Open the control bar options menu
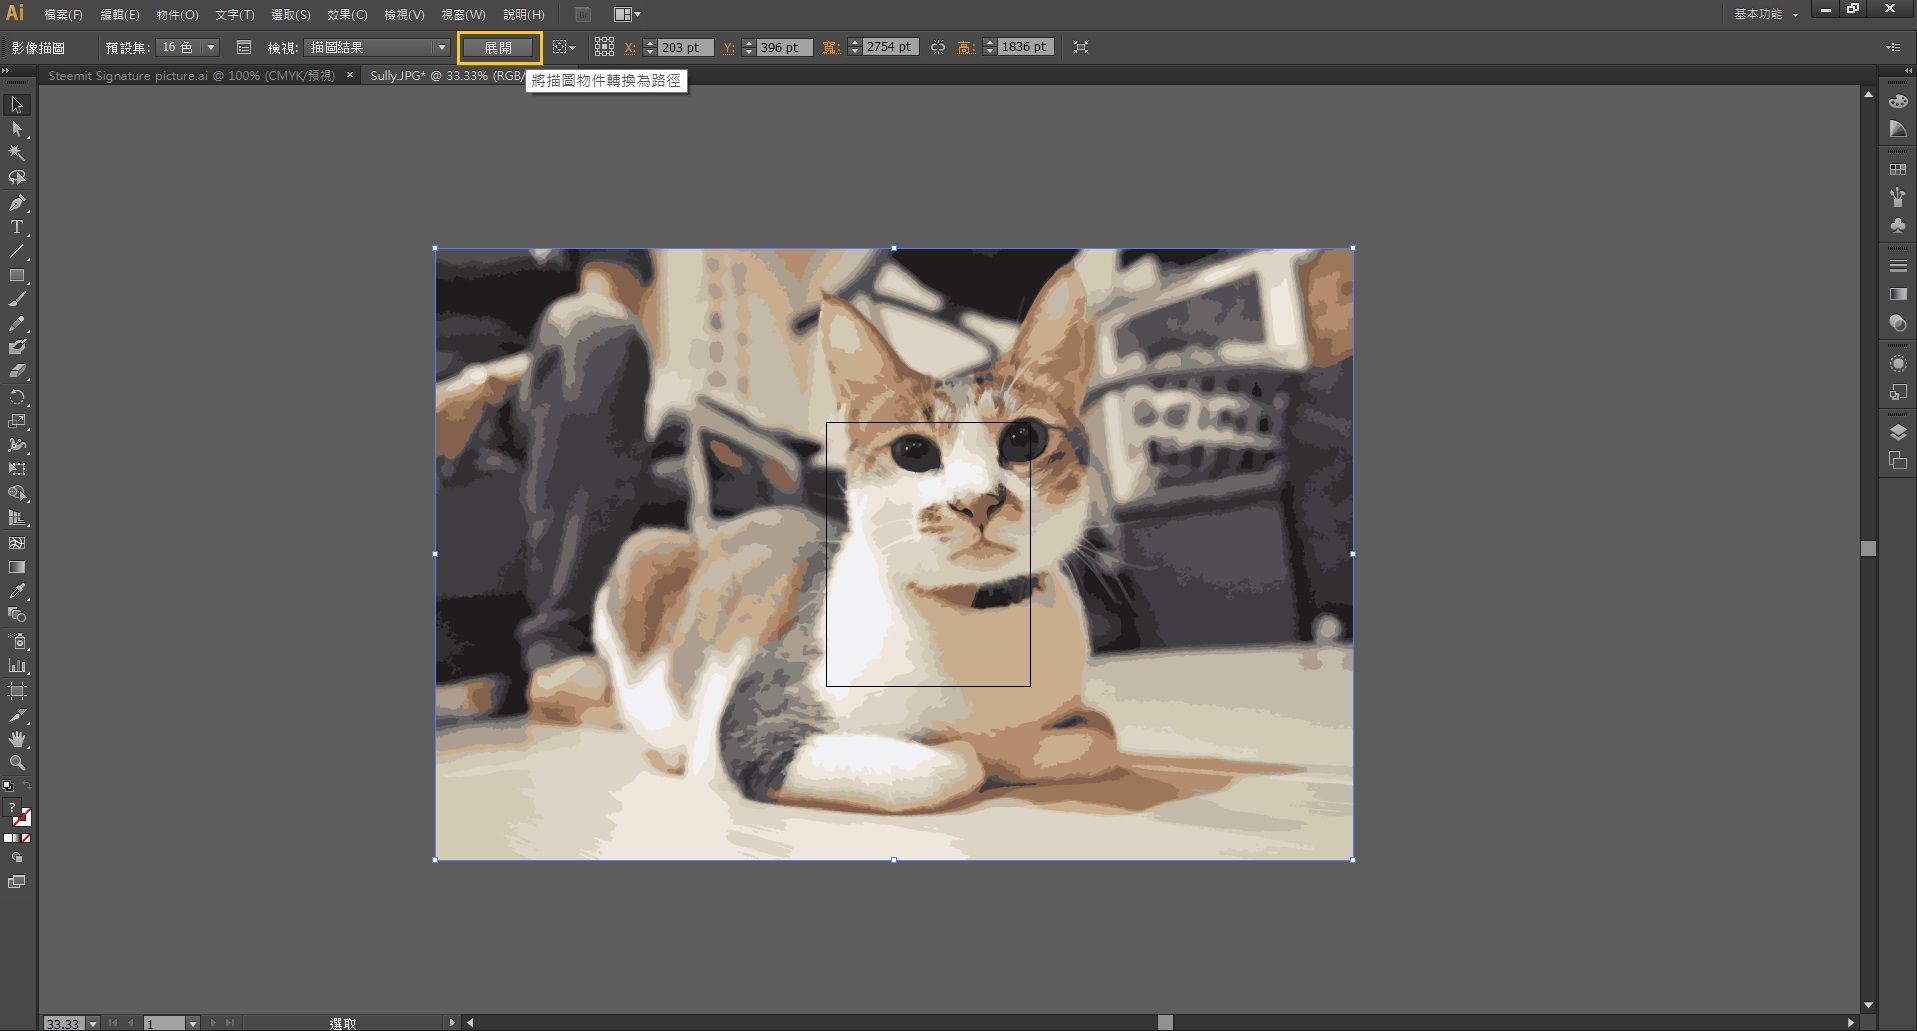1917x1031 pixels. [1893, 47]
